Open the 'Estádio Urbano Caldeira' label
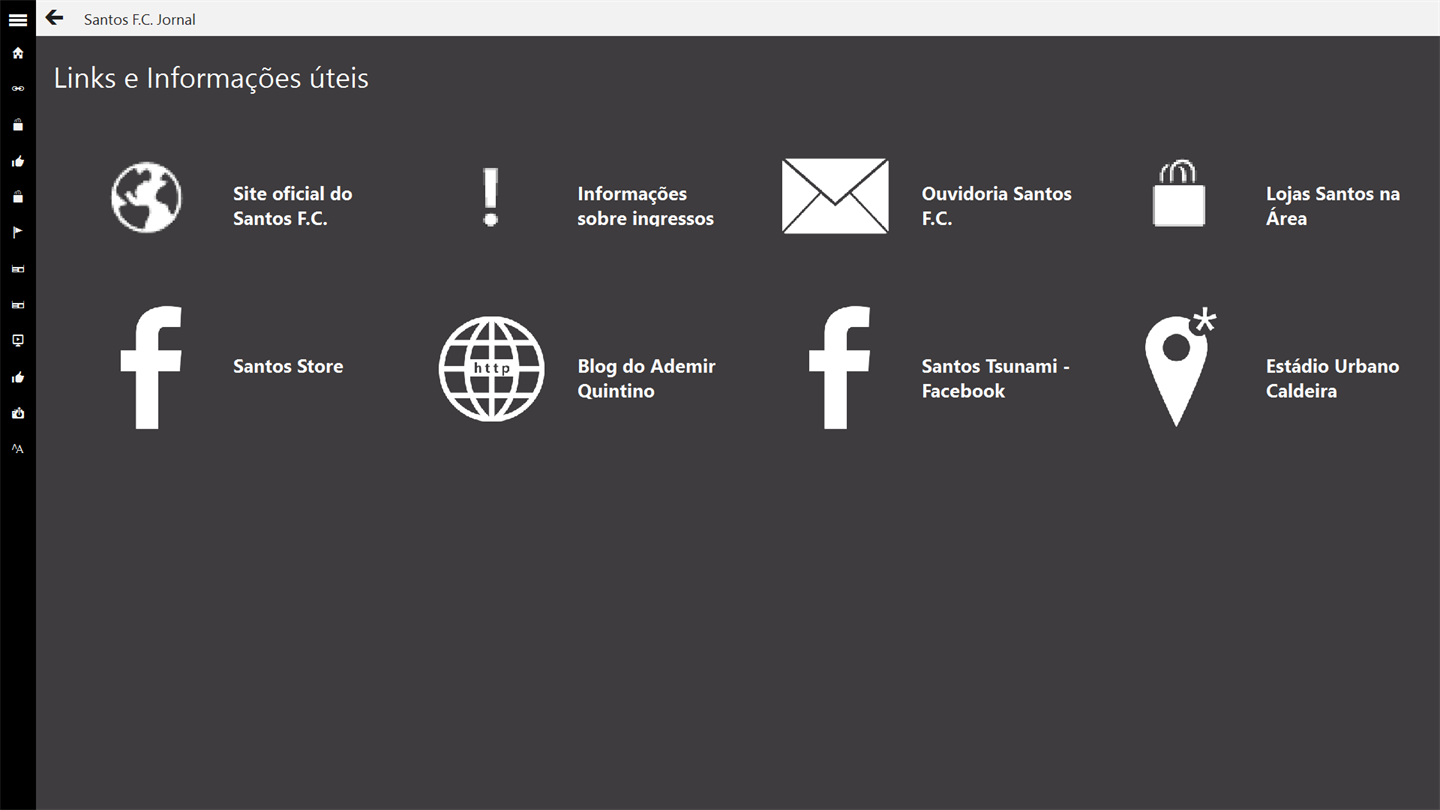The width and height of the screenshot is (1440, 810). click(x=1333, y=378)
